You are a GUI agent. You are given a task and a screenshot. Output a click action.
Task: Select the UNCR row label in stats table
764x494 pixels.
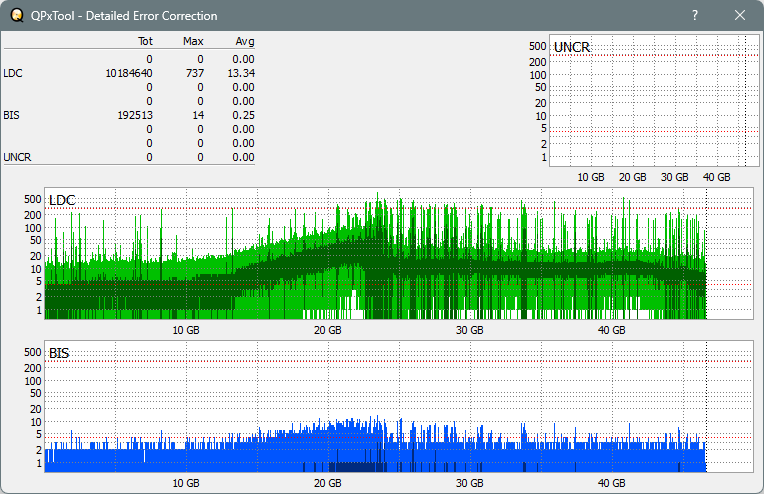(x=17, y=157)
